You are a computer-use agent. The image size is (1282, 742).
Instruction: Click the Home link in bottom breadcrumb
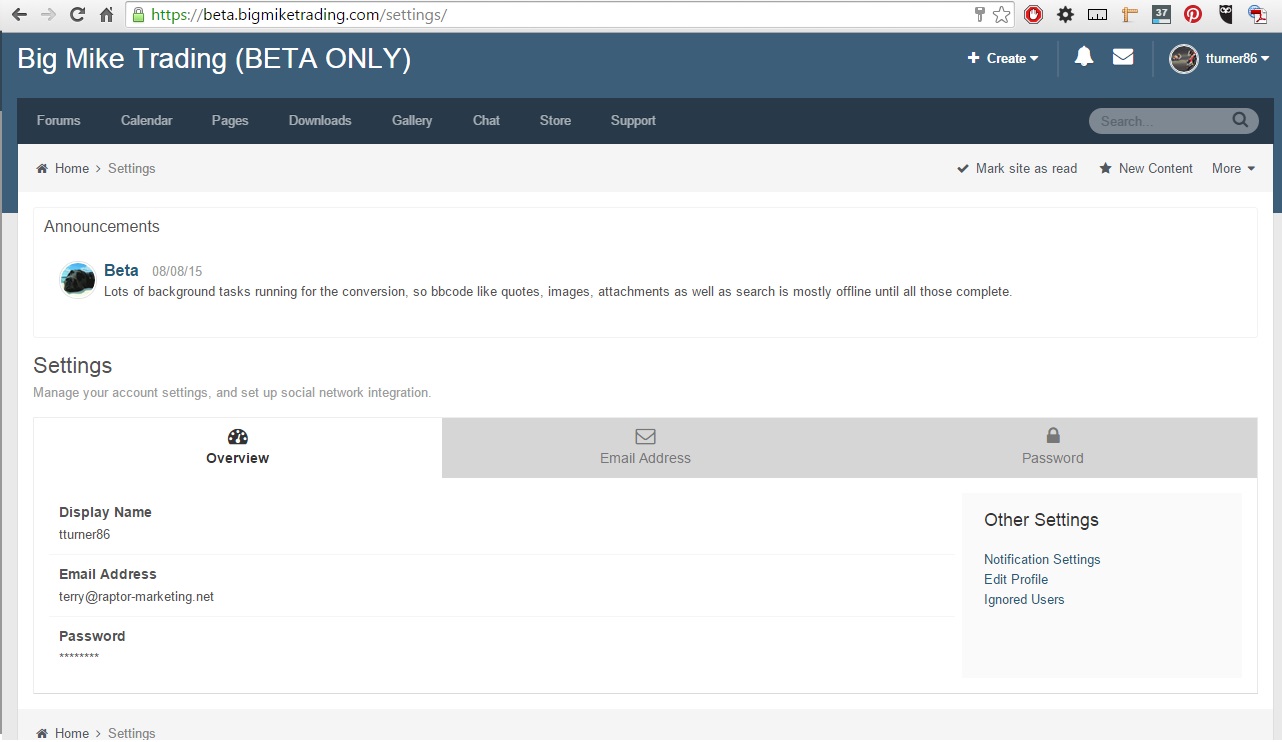pyautogui.click(x=72, y=733)
